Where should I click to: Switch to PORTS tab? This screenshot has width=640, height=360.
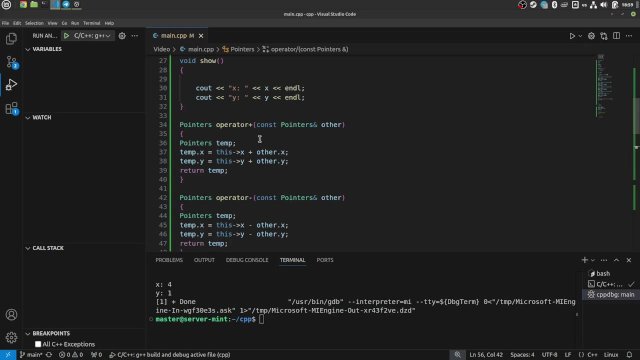point(325,260)
